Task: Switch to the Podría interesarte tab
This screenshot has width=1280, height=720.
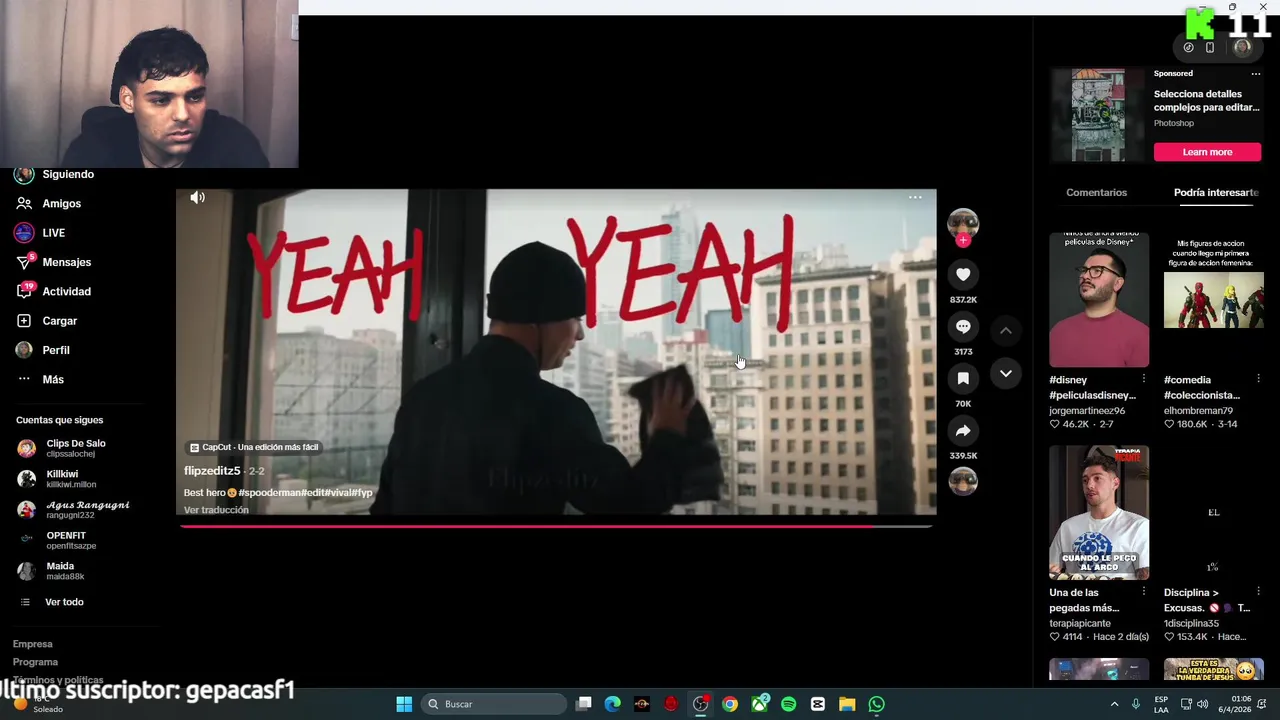Action: point(1216,192)
